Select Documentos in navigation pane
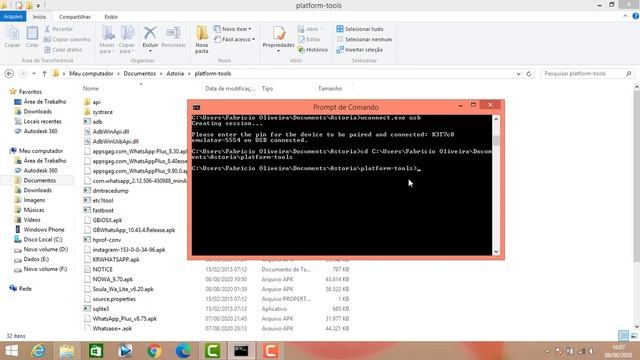640x360 pixels. pos(40,180)
